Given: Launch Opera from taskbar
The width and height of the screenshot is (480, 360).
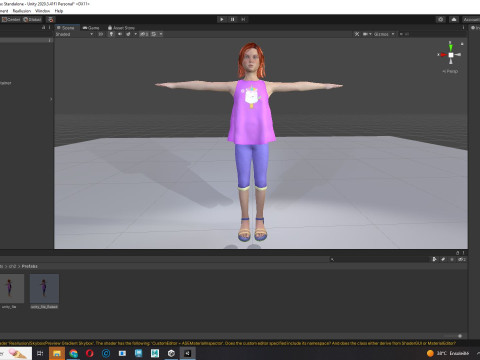Looking at the screenshot, I should pyautogui.click(x=90, y=353).
